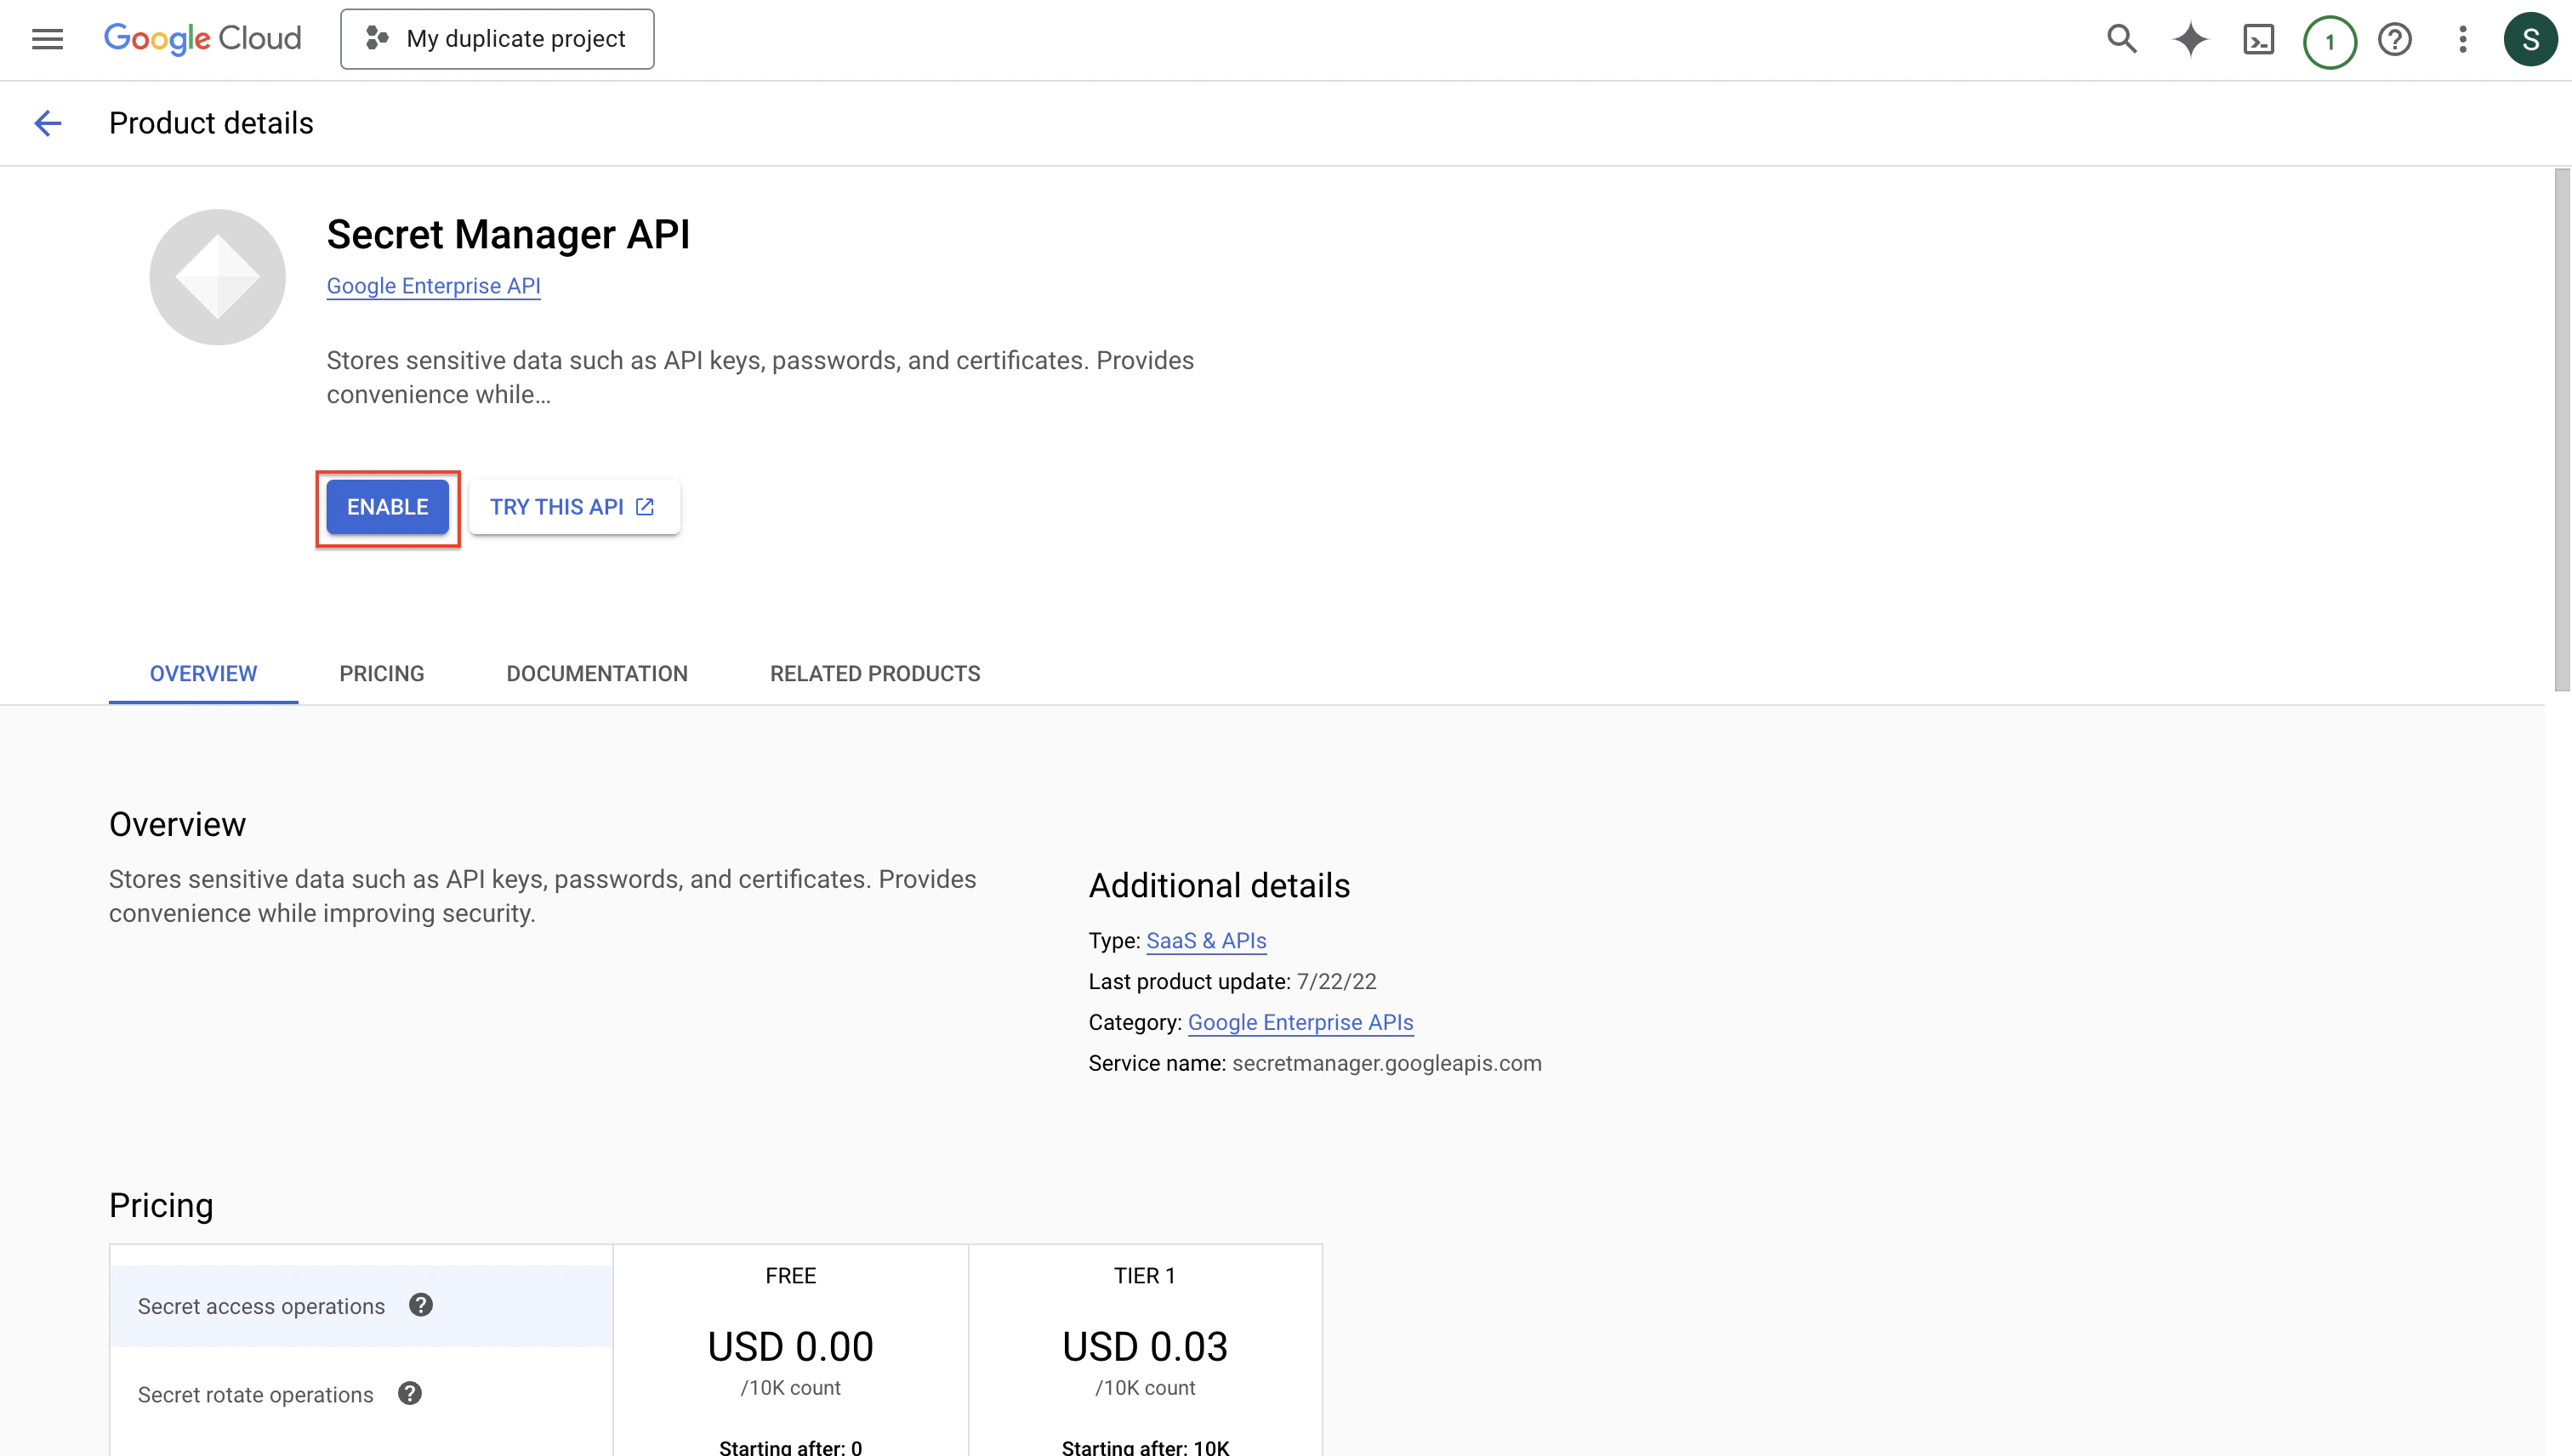Open the search magnifier icon
2572x1456 pixels.
pyautogui.click(x=2121, y=39)
